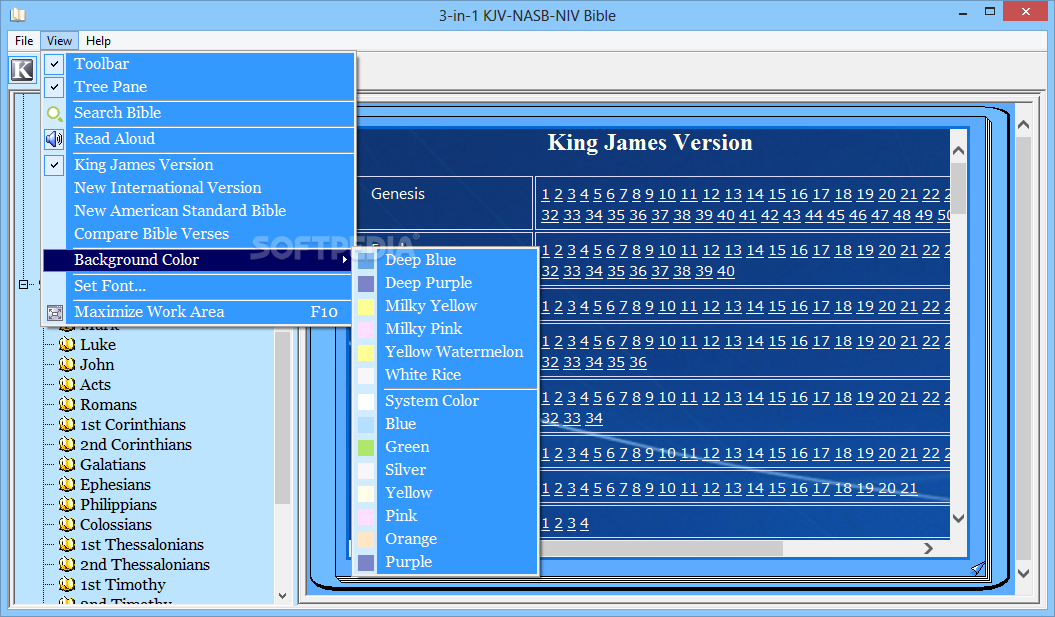Click the Romans book icon
Screen dimensions: 1055x617
(67, 404)
